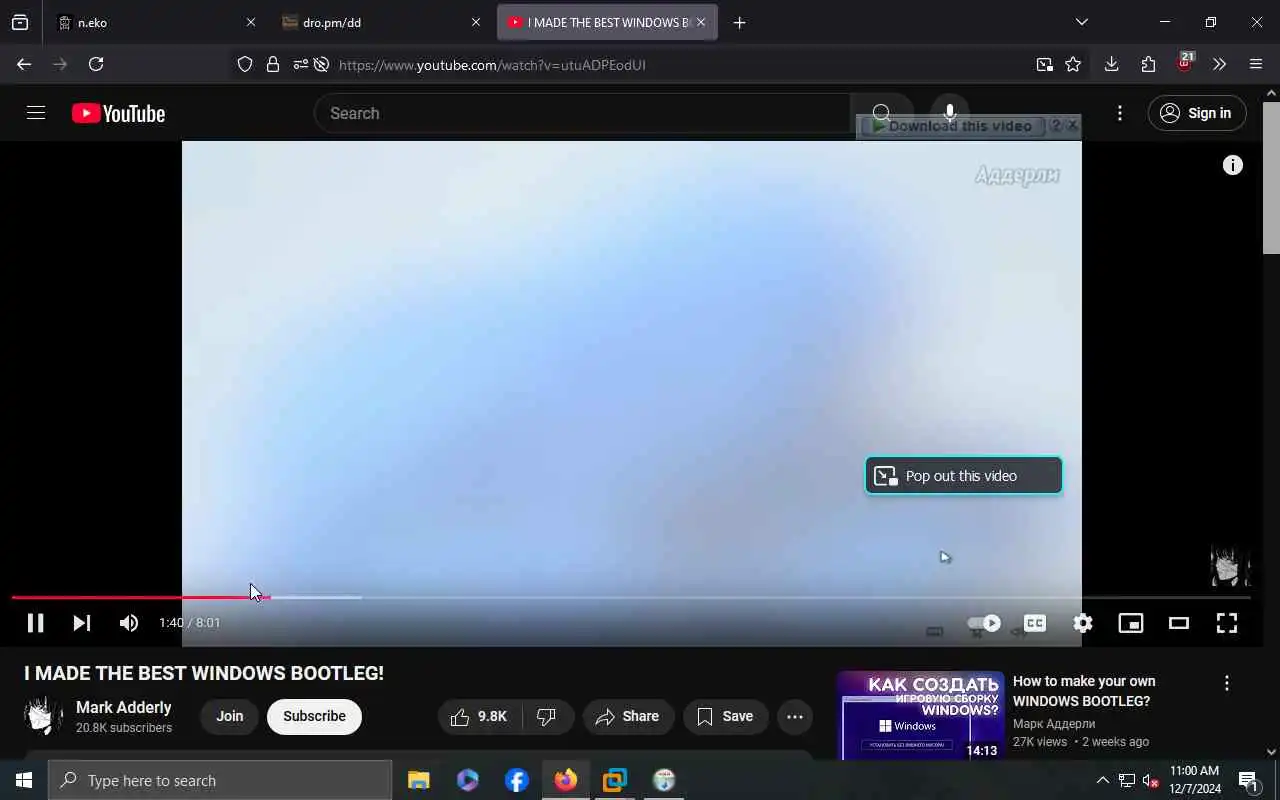Share the video
This screenshot has width=1280, height=800.
pos(628,716)
